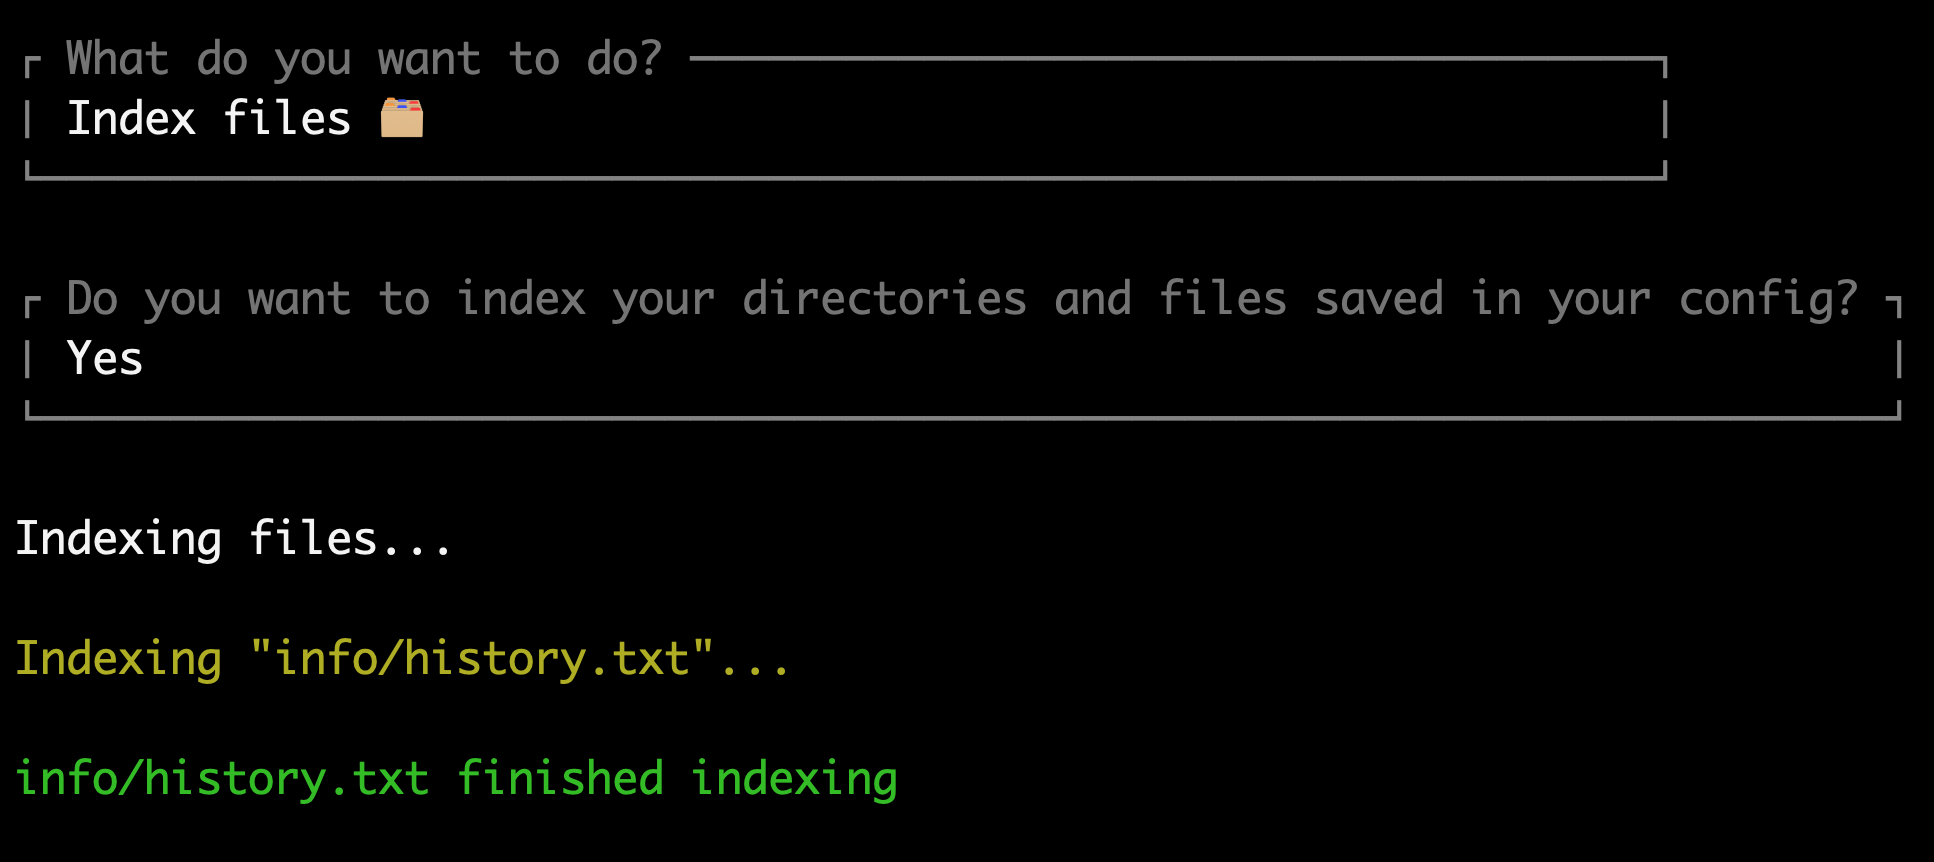Click the word "config?" in the second prompt
Viewport: 1934px width, 862px height.
coord(1768,298)
